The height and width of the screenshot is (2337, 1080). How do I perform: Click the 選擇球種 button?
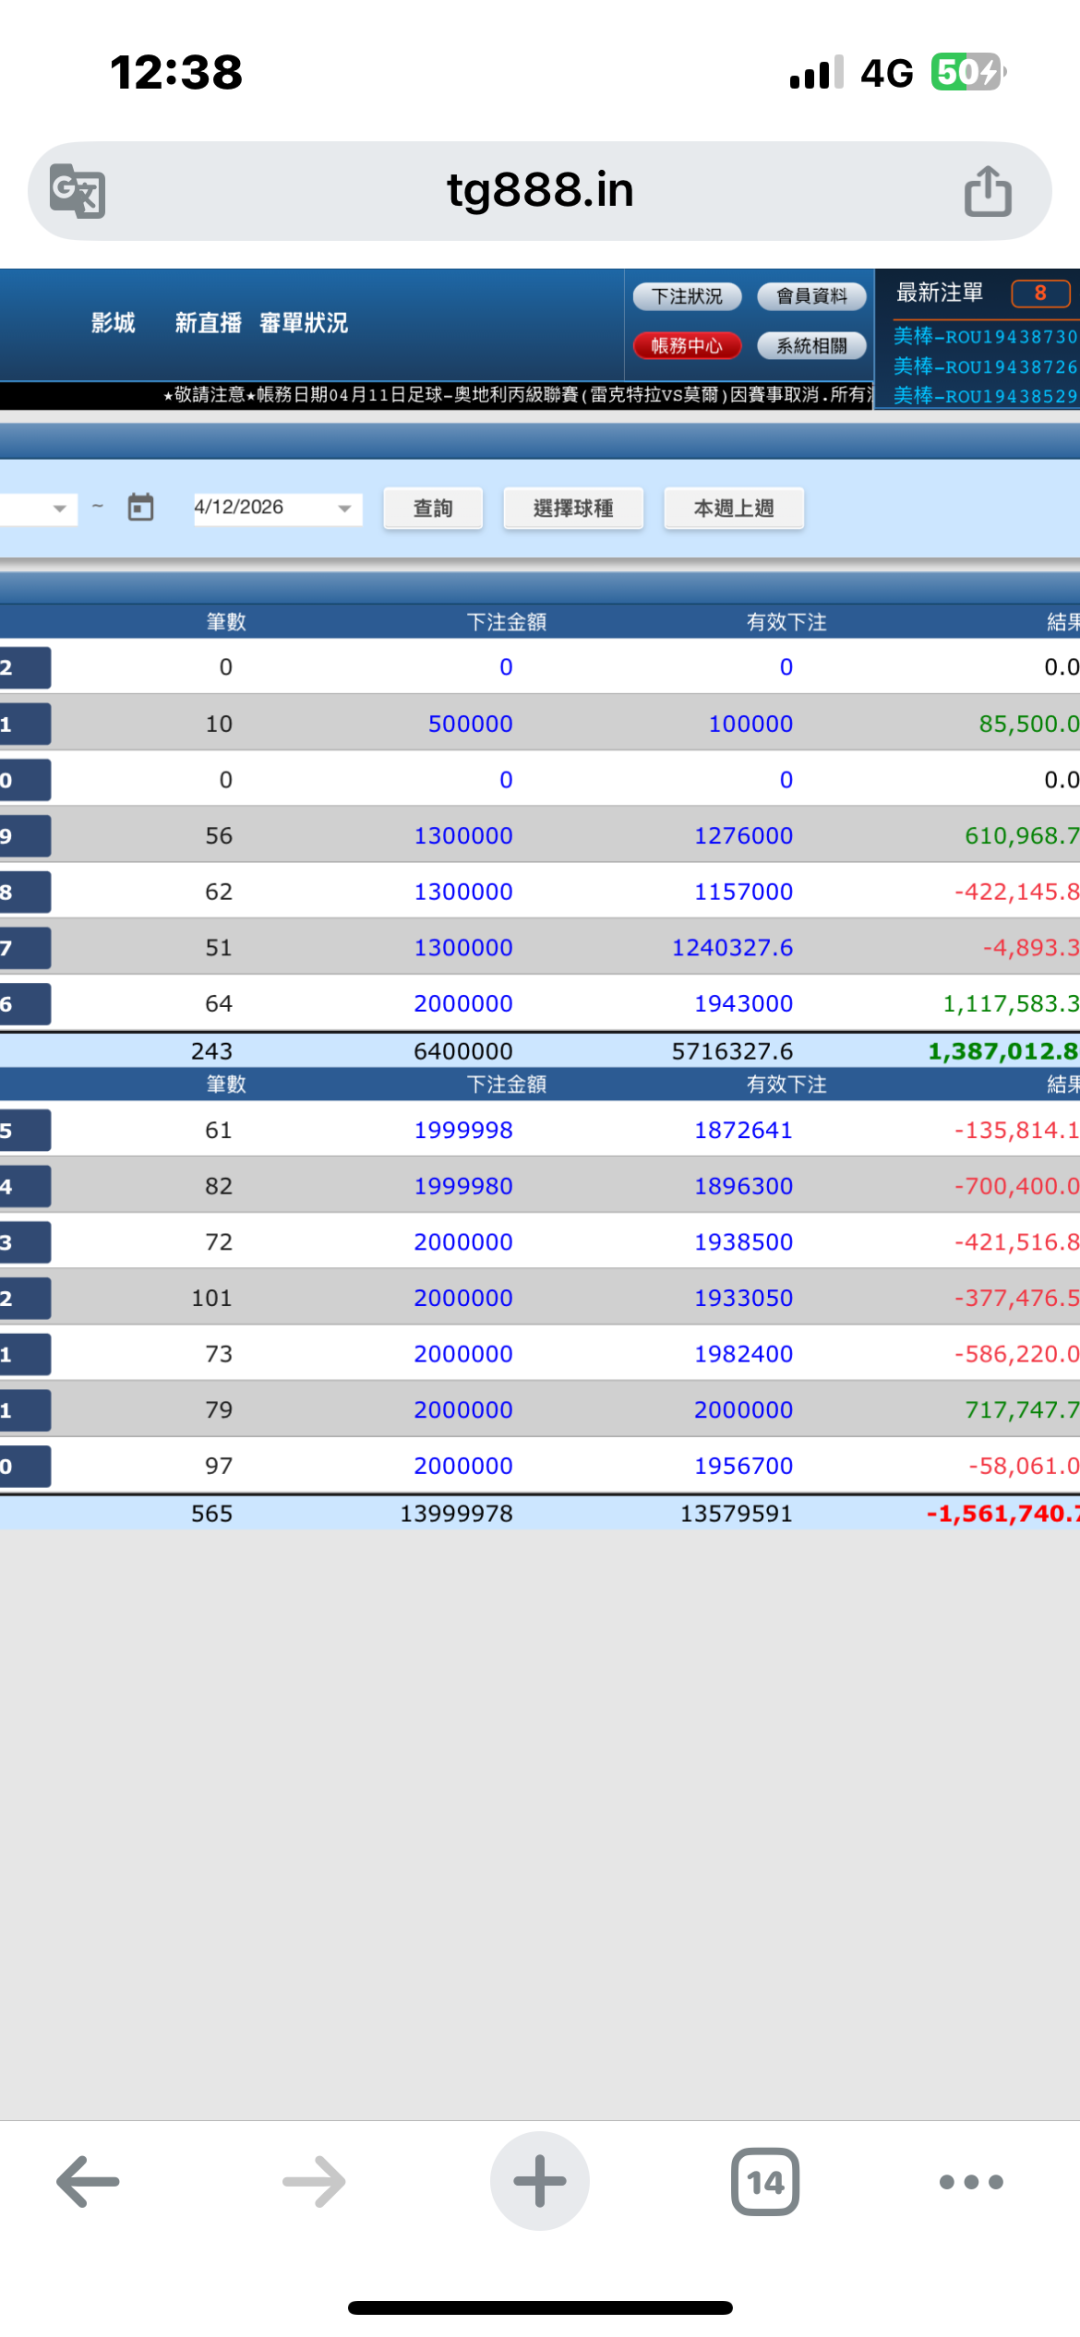click(573, 508)
